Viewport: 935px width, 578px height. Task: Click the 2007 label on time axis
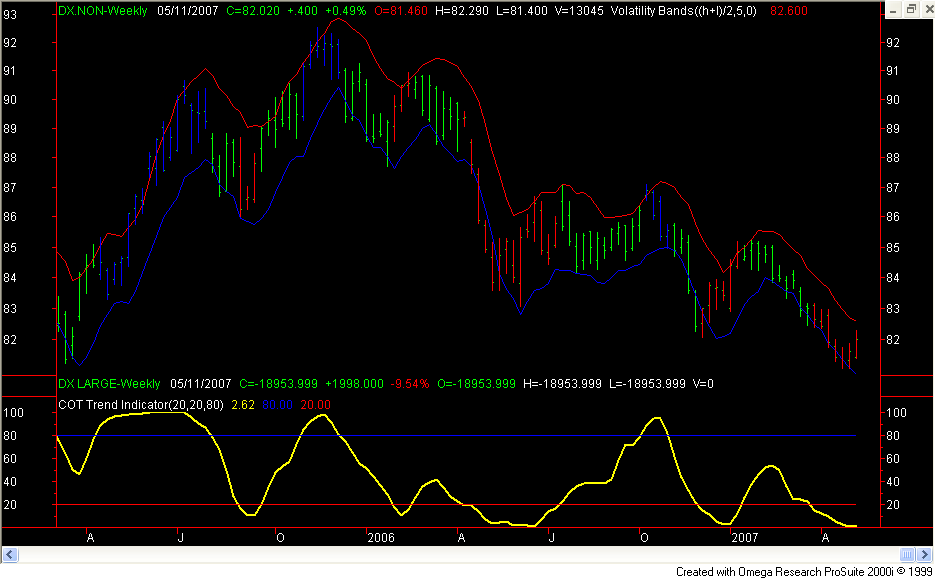(x=745, y=537)
